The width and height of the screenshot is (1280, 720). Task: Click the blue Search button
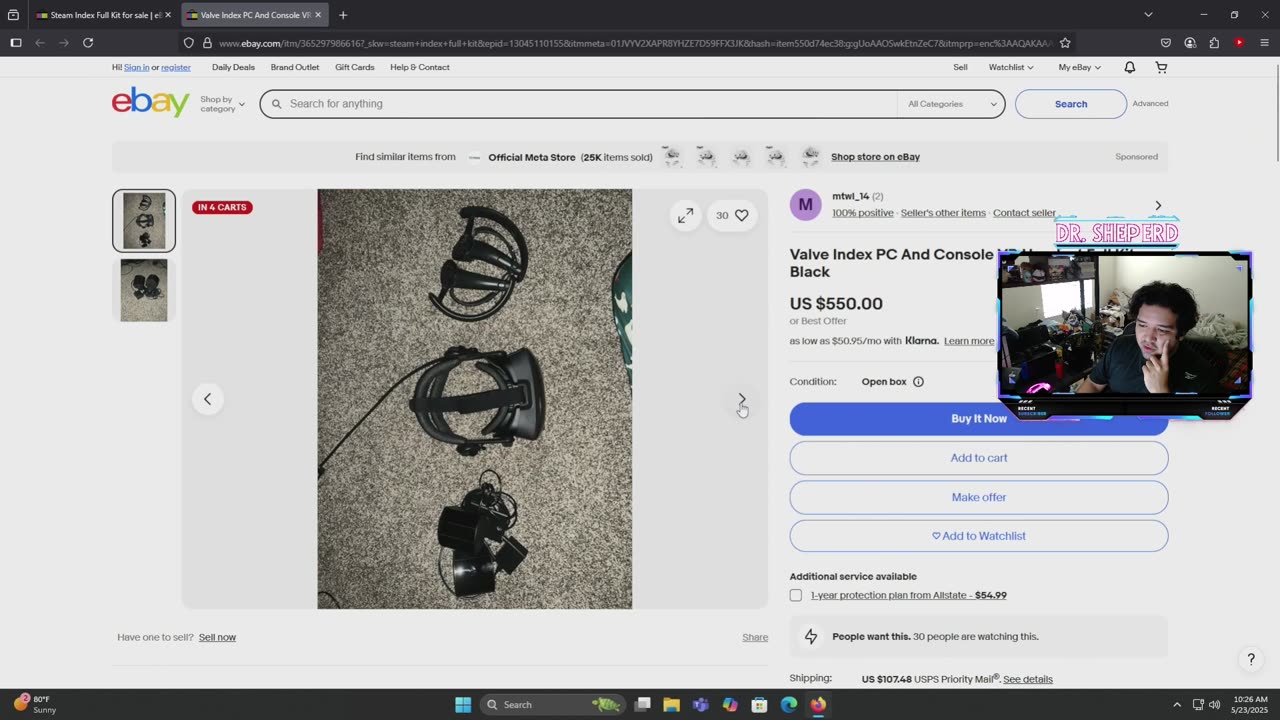click(x=1071, y=104)
